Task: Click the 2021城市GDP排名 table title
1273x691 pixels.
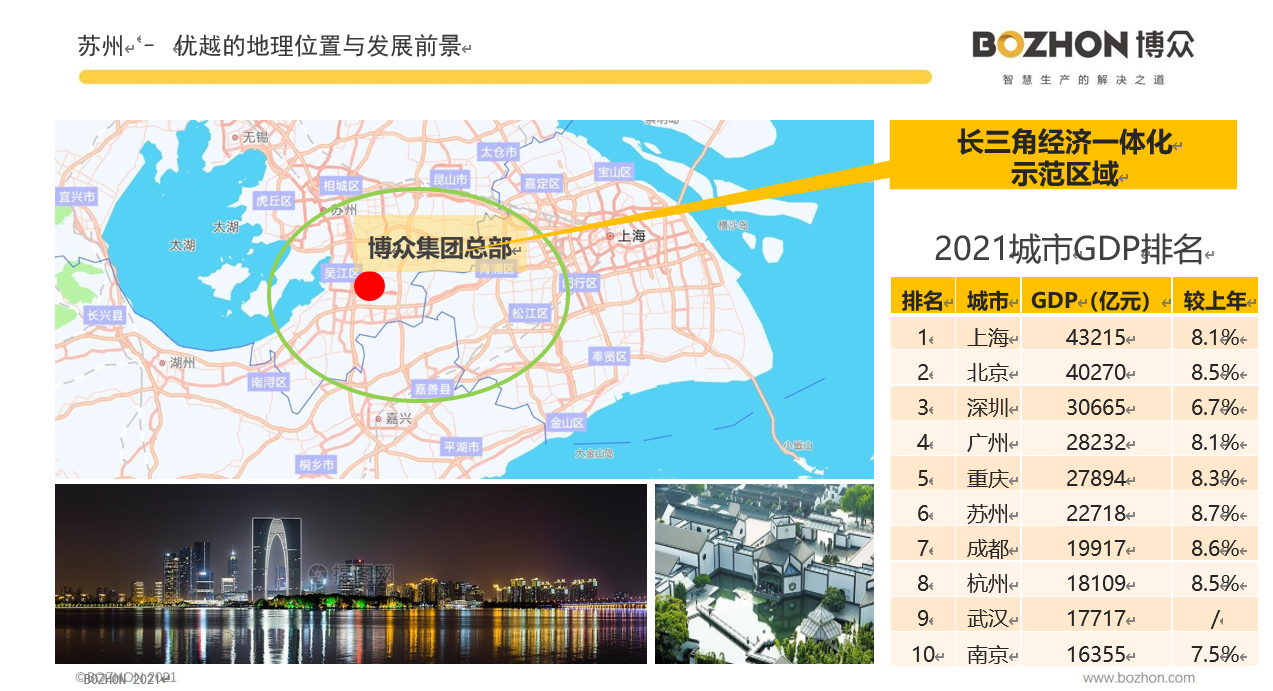Action: point(1068,249)
